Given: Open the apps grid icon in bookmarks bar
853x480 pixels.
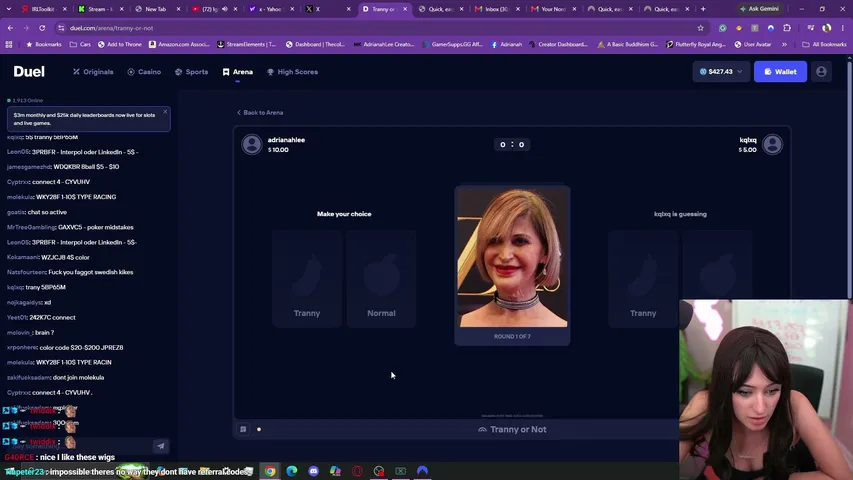Looking at the screenshot, I should [x=9, y=44].
